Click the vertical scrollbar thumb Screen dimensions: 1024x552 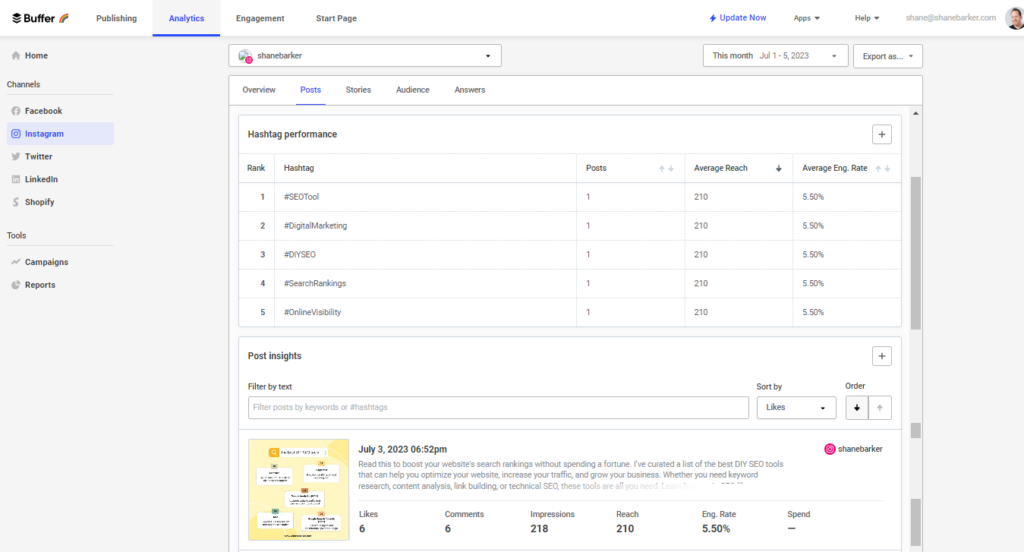(916, 253)
